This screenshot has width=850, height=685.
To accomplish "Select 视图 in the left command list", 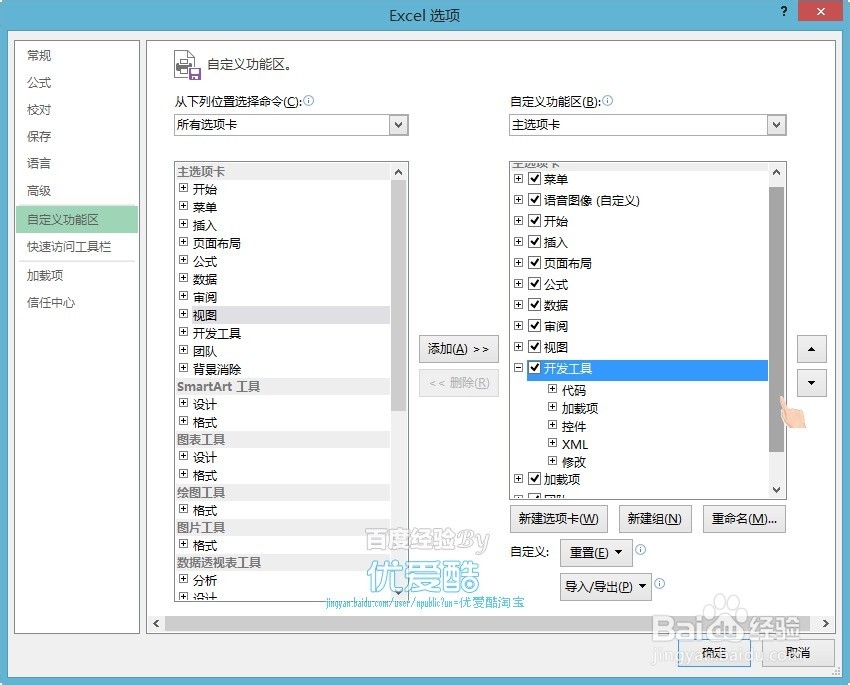I will [205, 315].
